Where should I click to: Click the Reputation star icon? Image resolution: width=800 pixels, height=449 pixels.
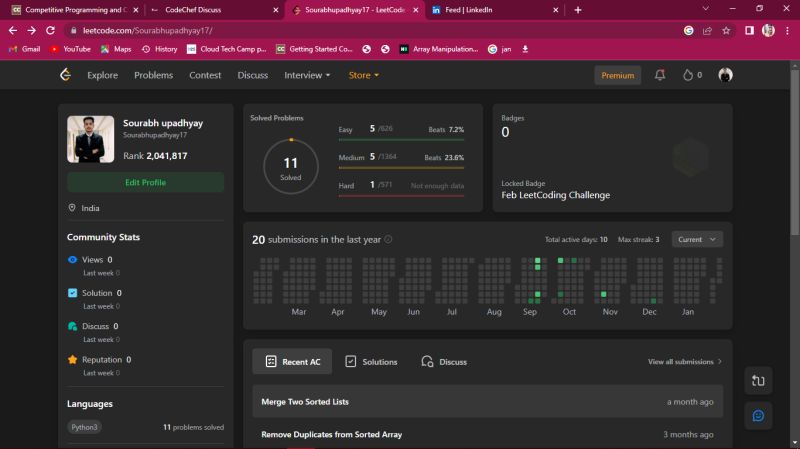[72, 360]
